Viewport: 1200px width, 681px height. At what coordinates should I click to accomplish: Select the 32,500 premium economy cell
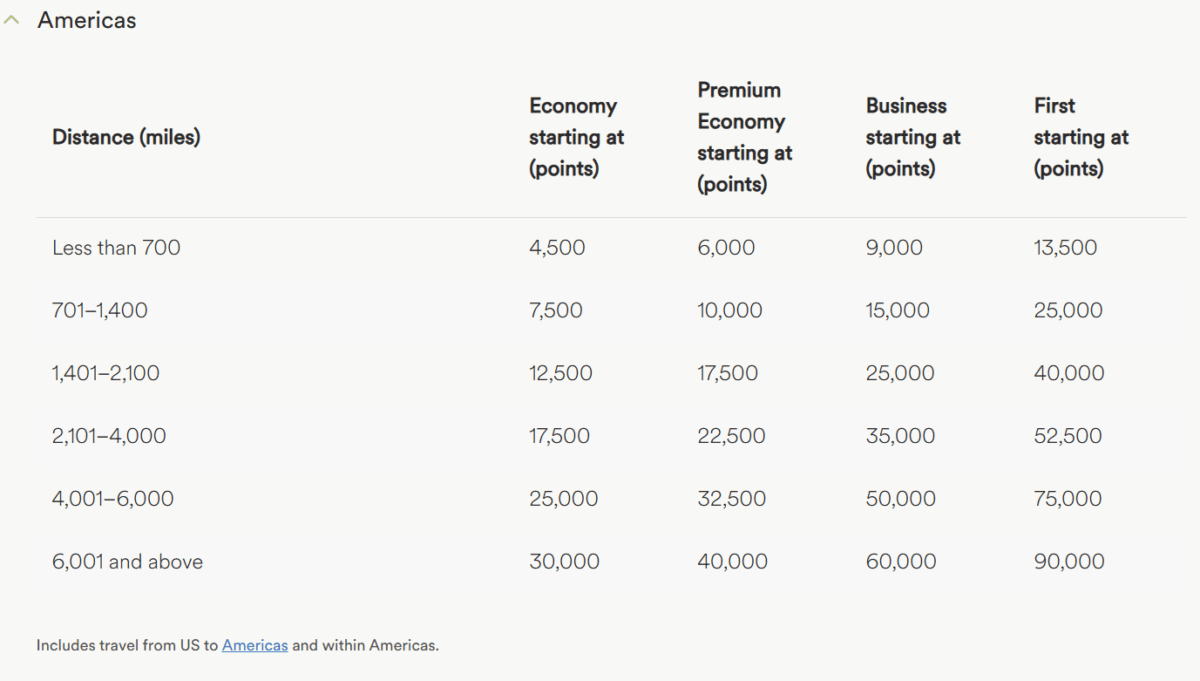pyautogui.click(x=732, y=498)
